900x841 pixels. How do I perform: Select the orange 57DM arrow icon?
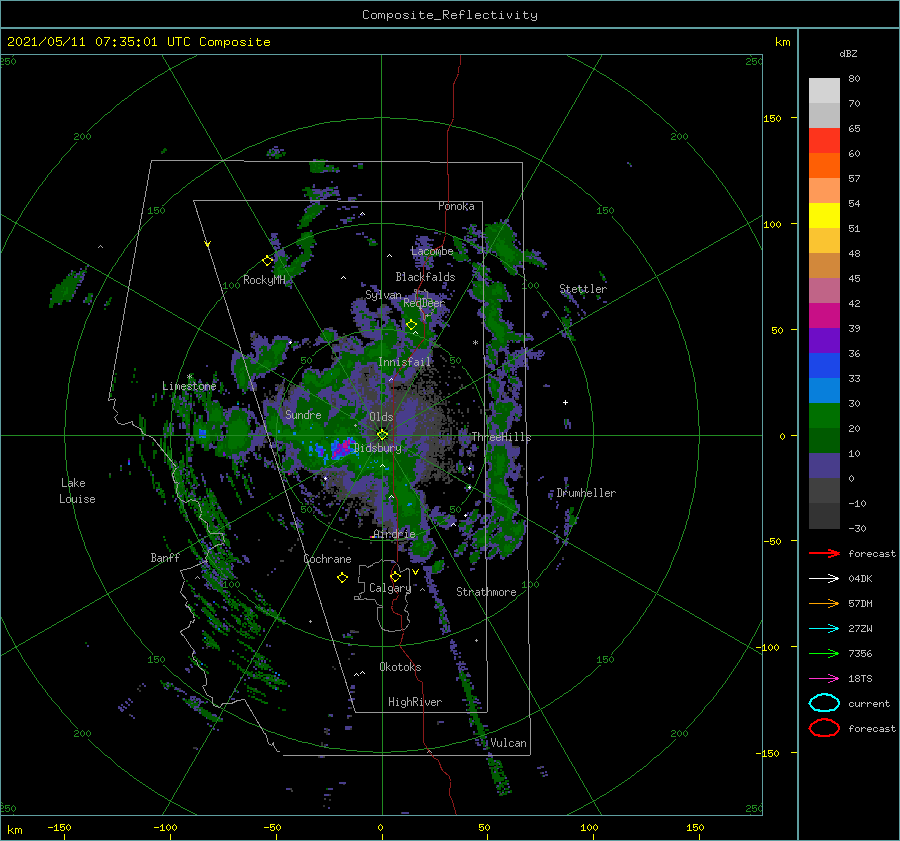click(824, 603)
